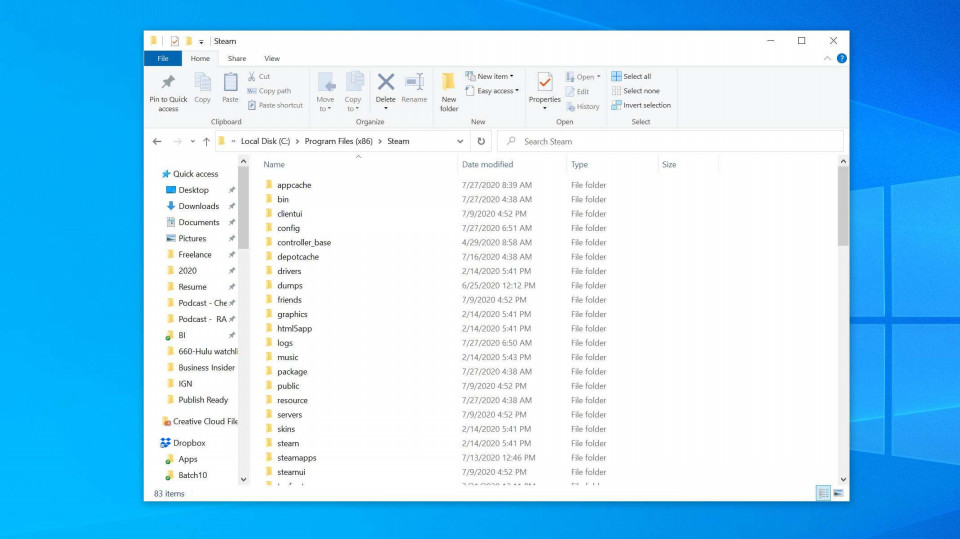Switch to the Share ribbon tab
The height and width of the screenshot is (539, 960).
point(237,58)
